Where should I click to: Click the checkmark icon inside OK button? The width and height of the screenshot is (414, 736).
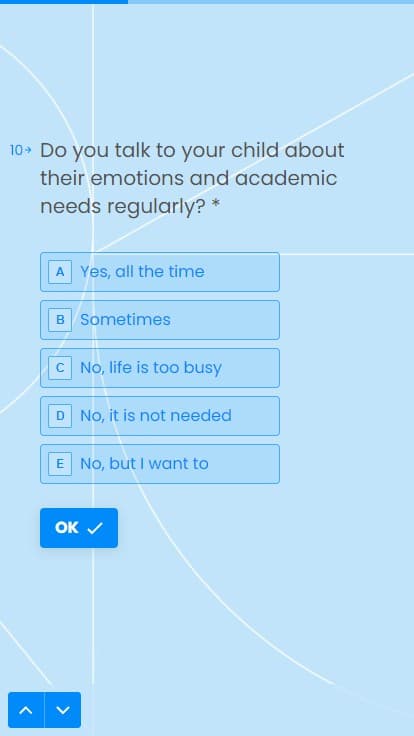(95, 529)
